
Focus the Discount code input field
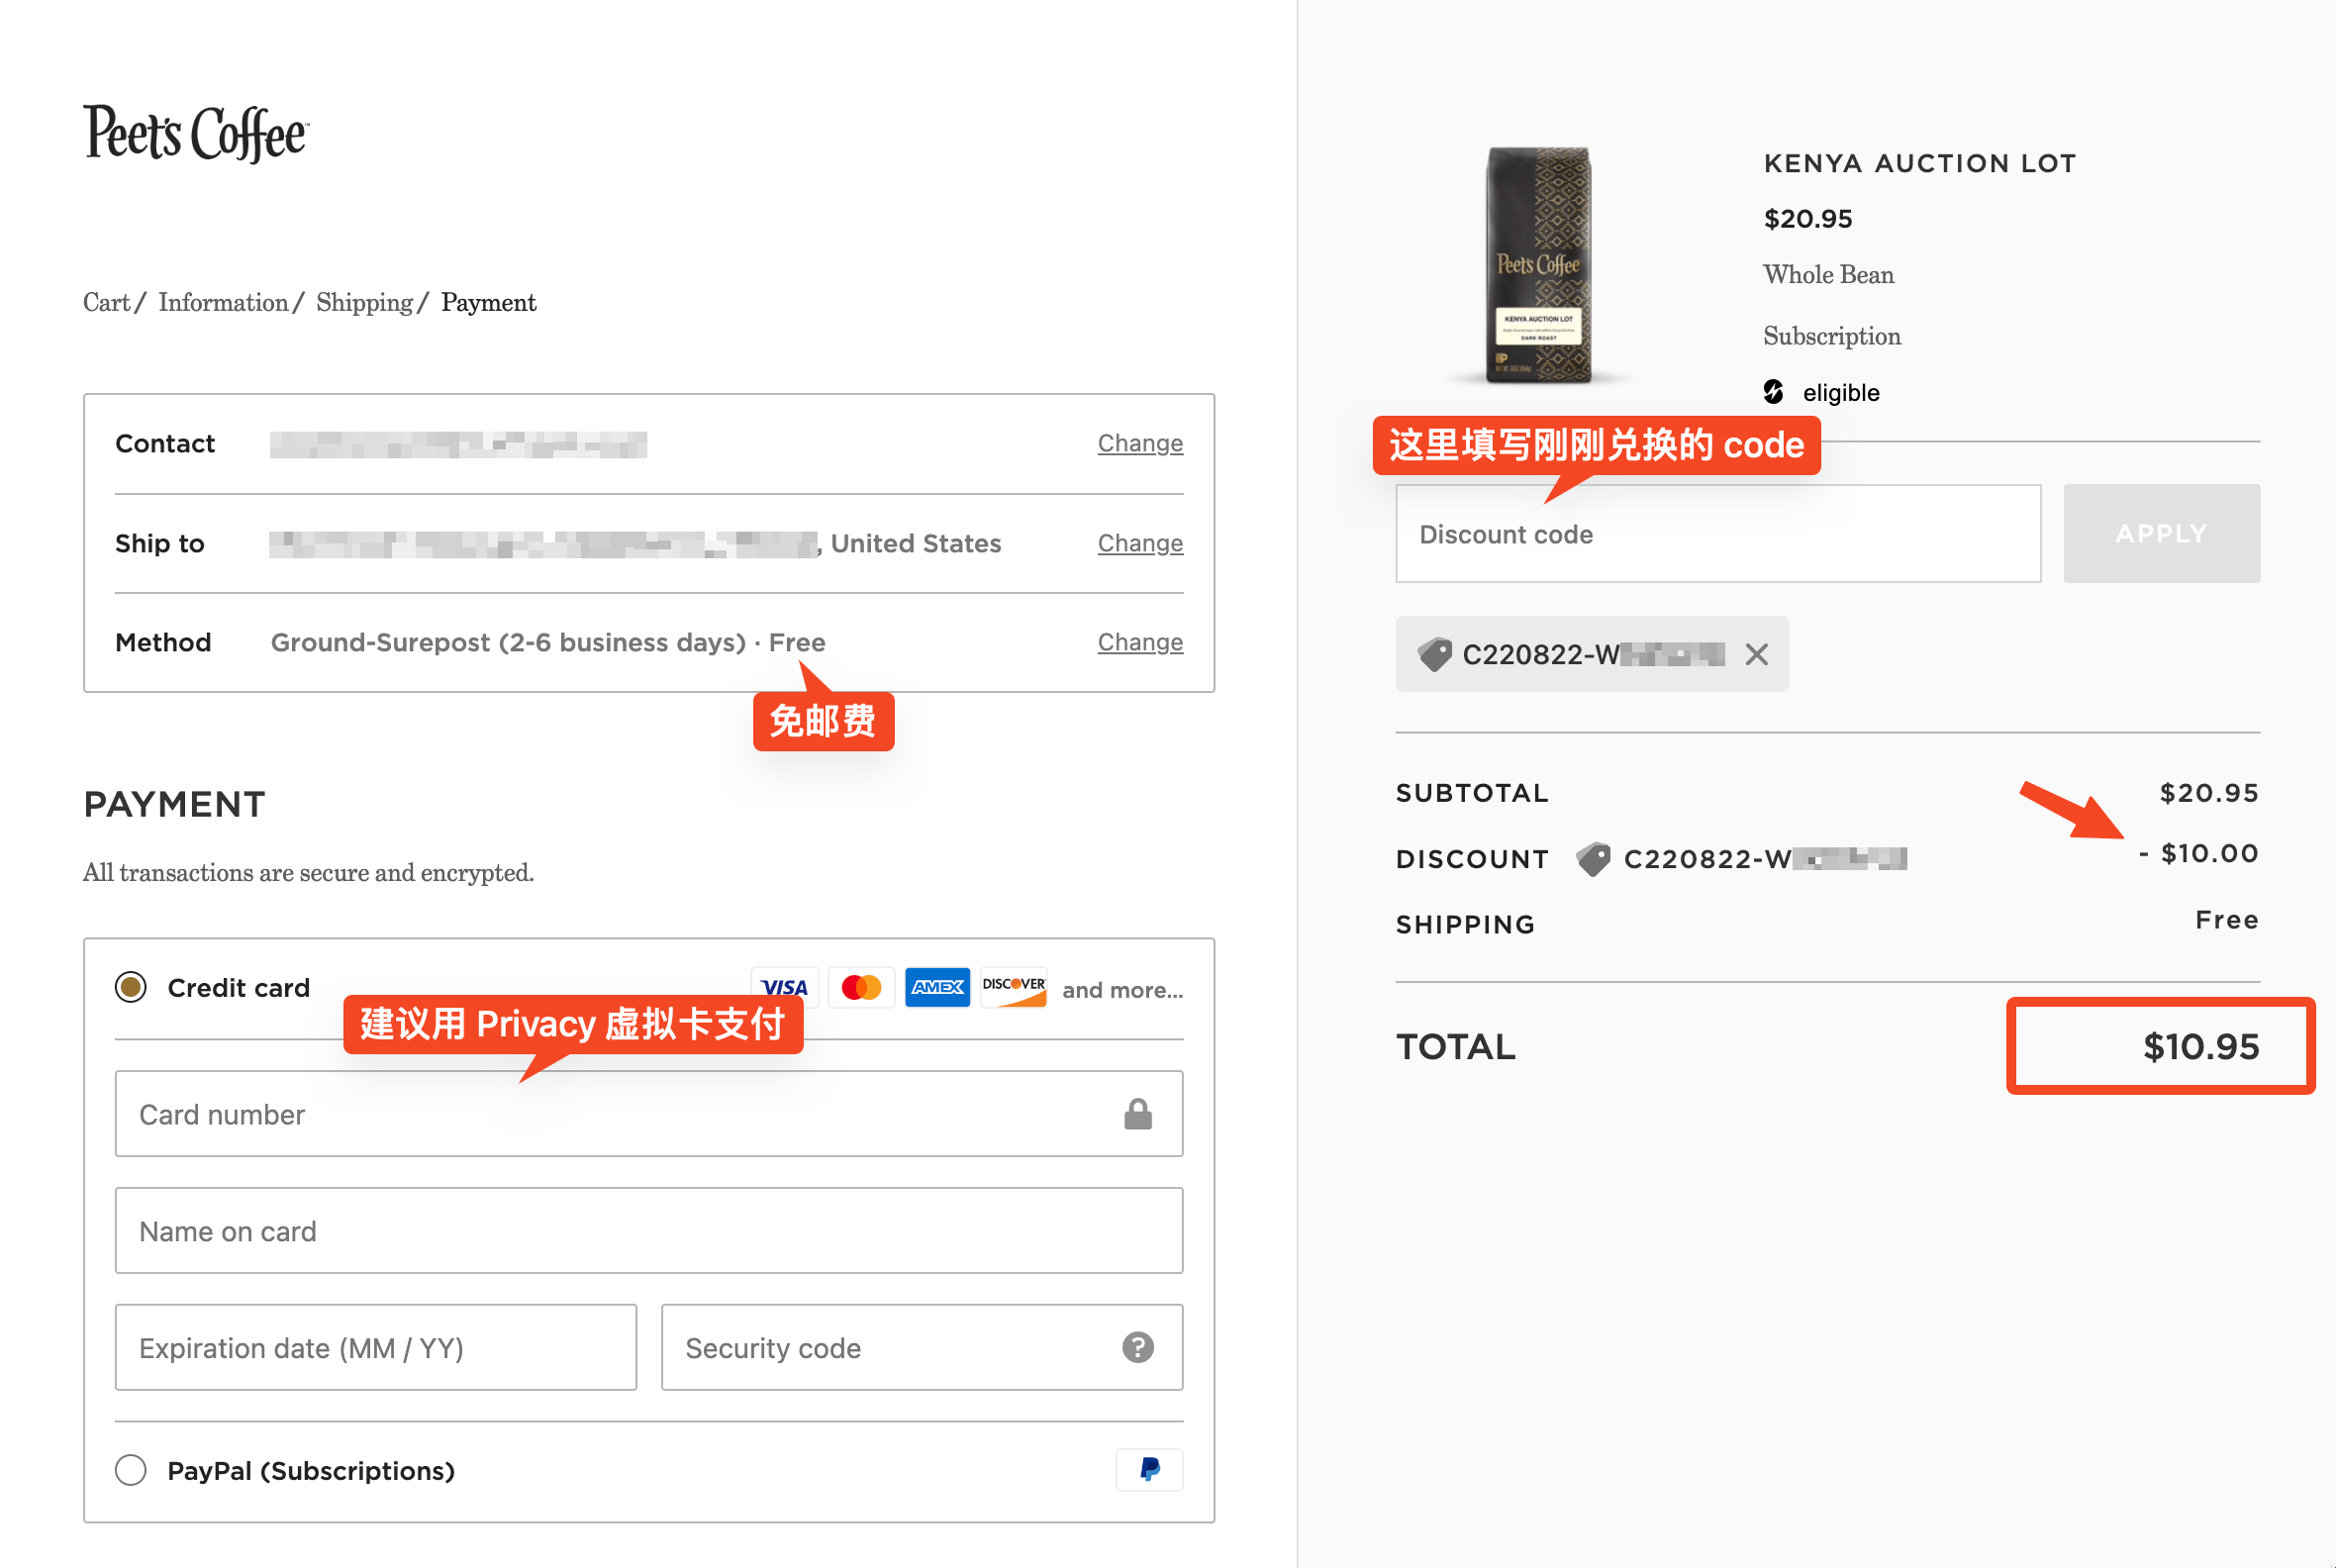click(x=1717, y=534)
